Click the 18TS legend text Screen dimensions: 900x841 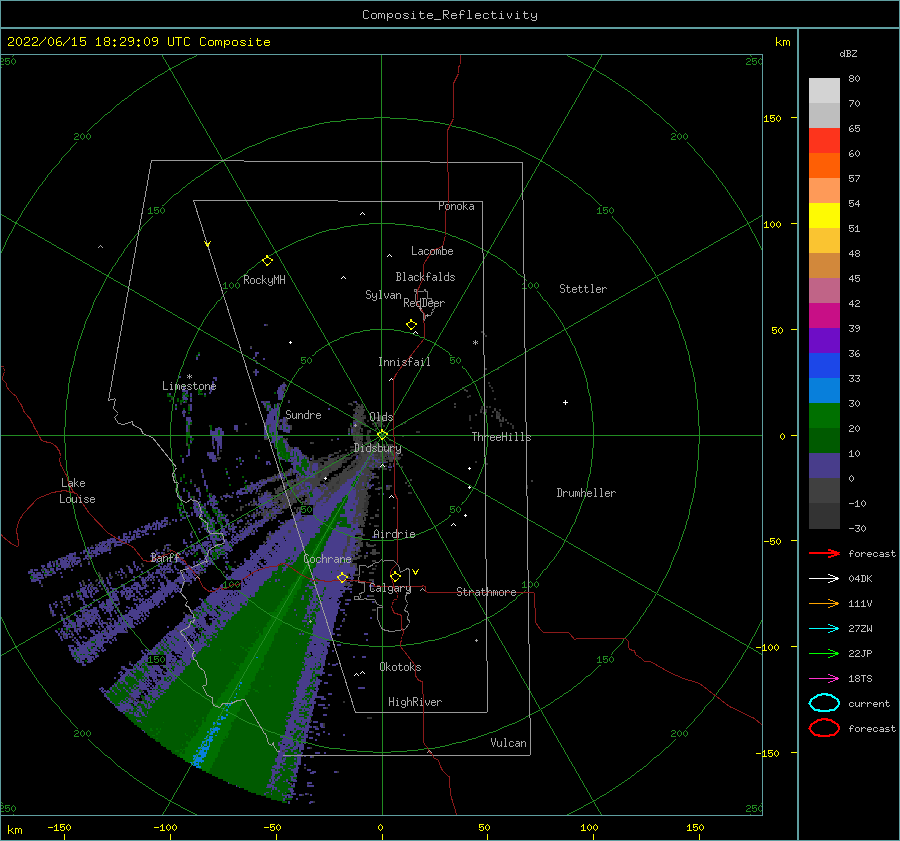[860, 679]
